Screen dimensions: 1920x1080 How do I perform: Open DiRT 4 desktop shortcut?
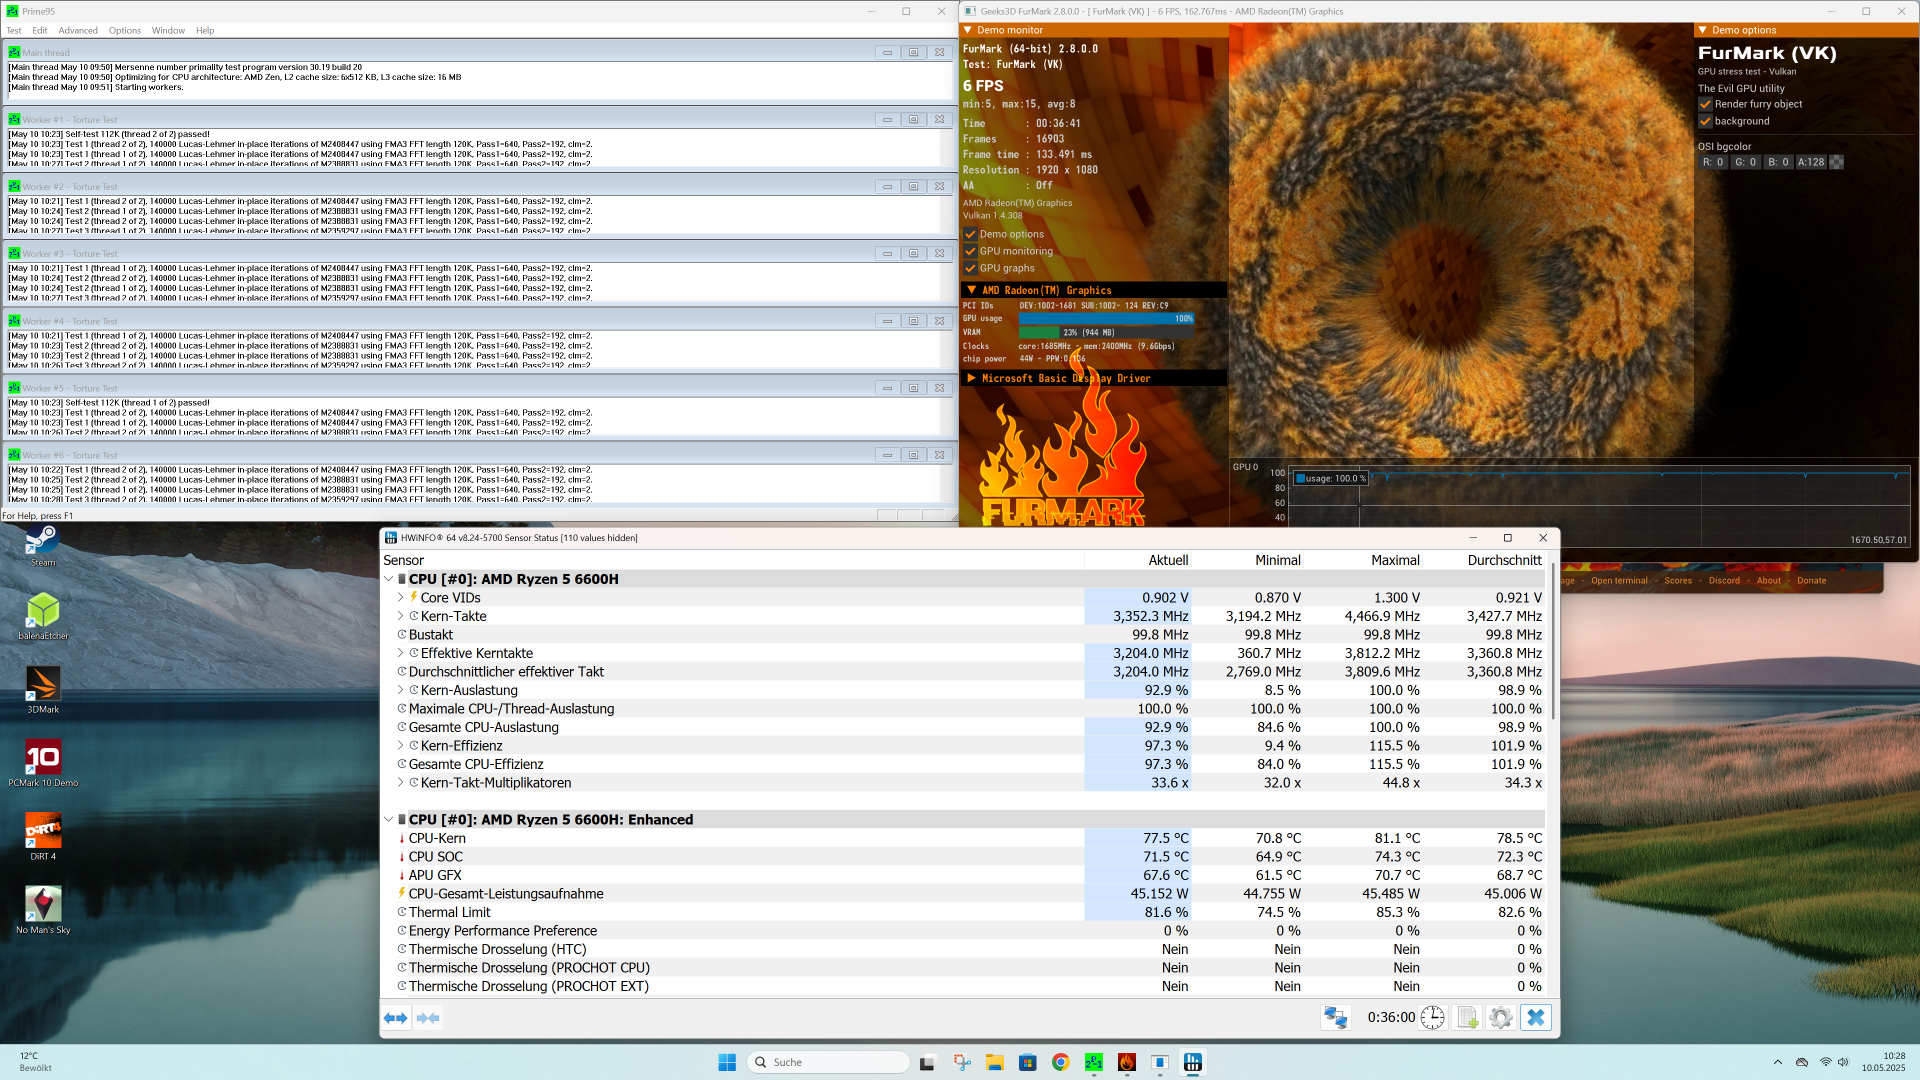pyautogui.click(x=43, y=836)
